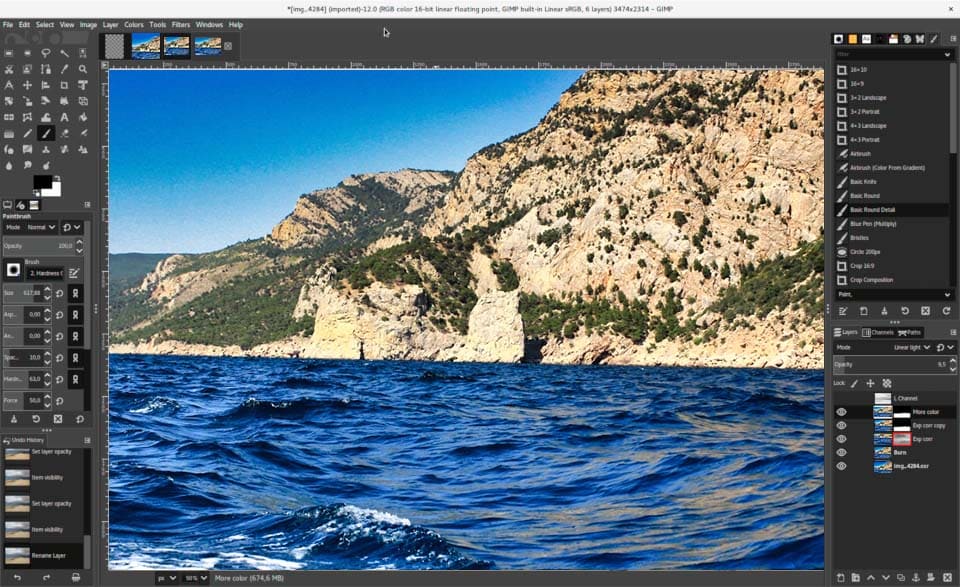This screenshot has height=587, width=960.
Task: Show the L Channel layer
Action: pos(841,397)
